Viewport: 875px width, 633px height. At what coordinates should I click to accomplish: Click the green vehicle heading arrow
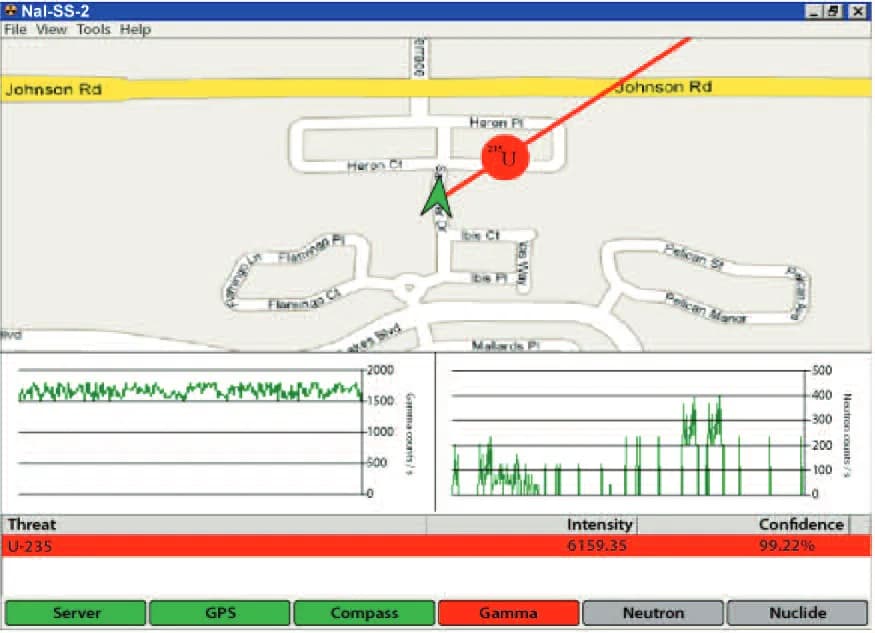[x=437, y=196]
